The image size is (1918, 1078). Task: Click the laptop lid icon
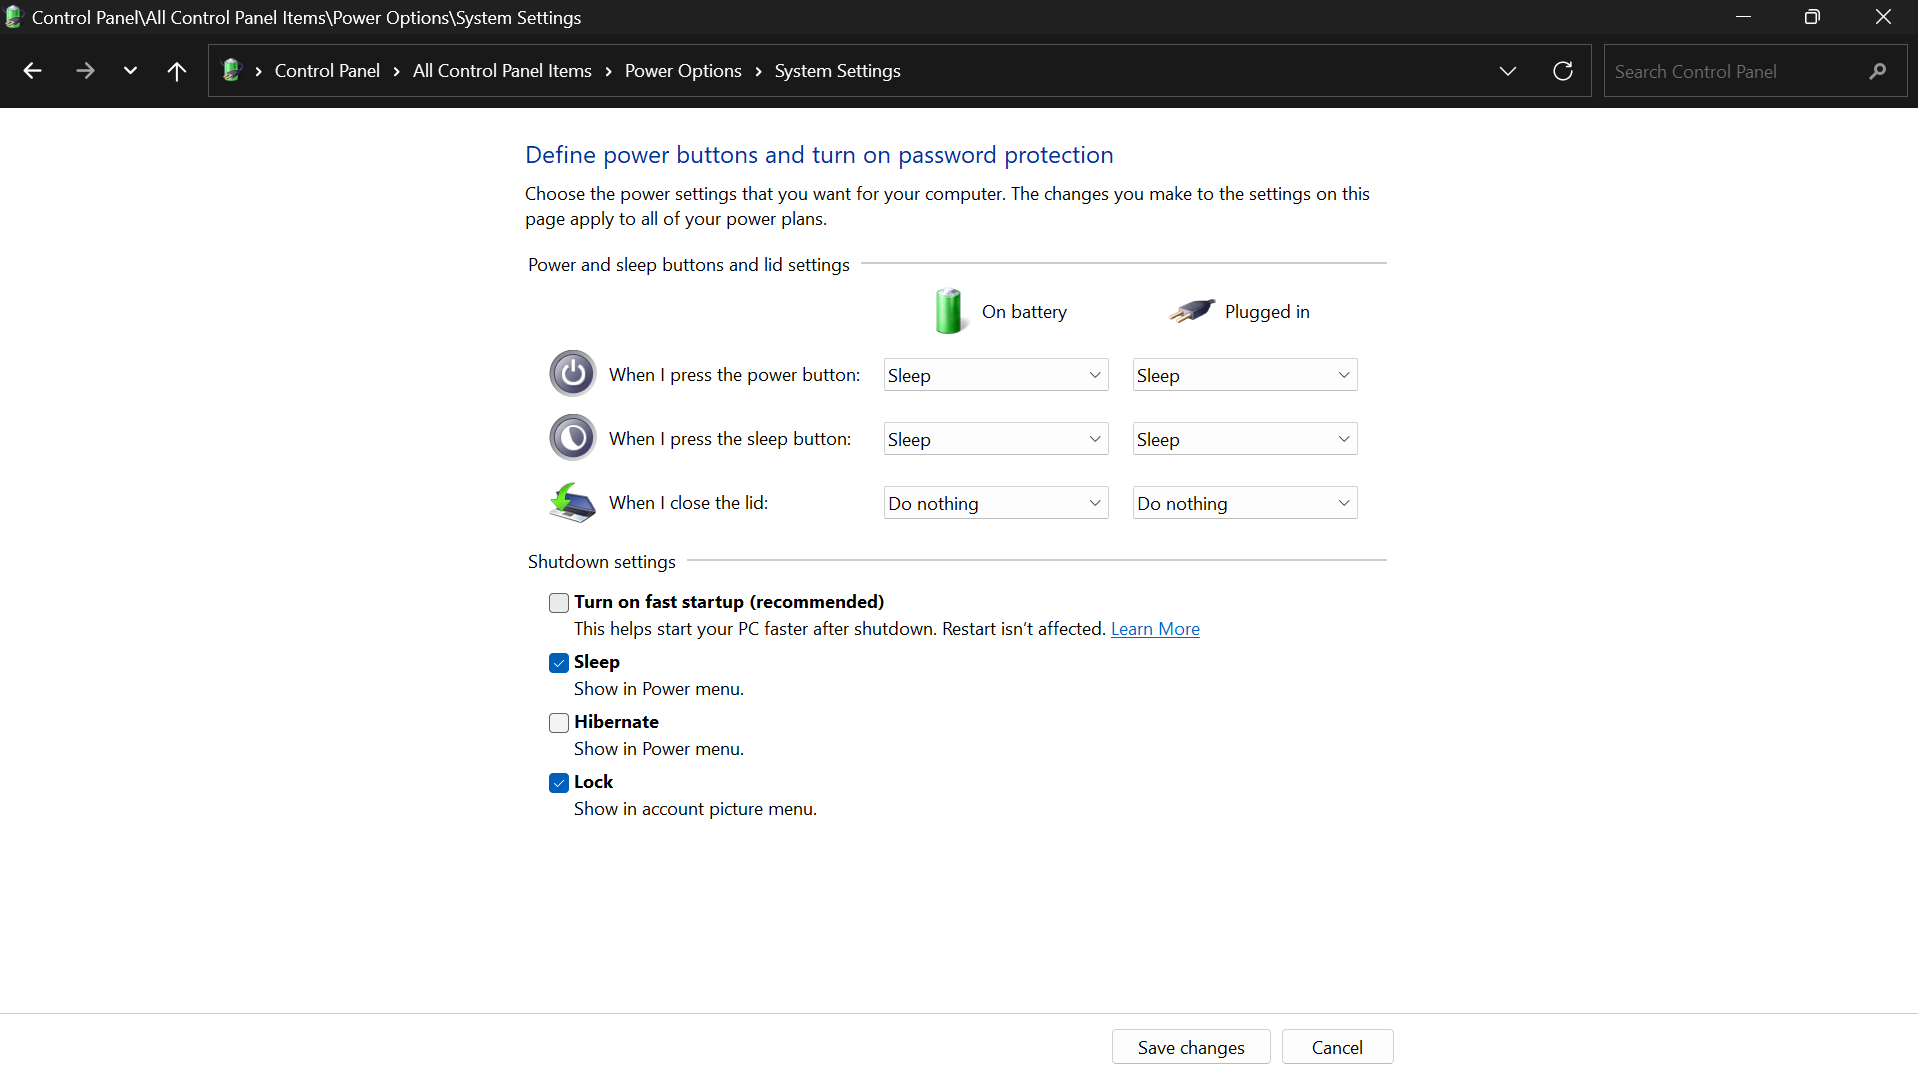click(x=573, y=502)
